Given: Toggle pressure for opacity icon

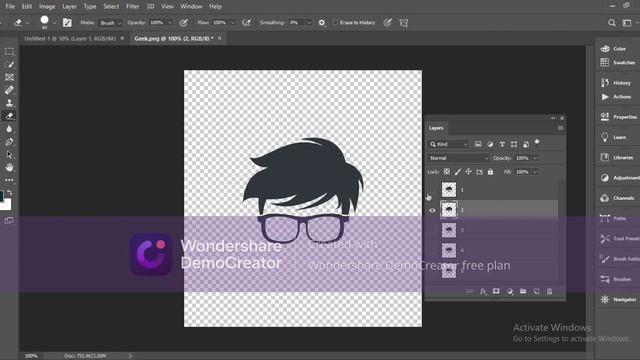Looking at the screenshot, I should [184, 23].
